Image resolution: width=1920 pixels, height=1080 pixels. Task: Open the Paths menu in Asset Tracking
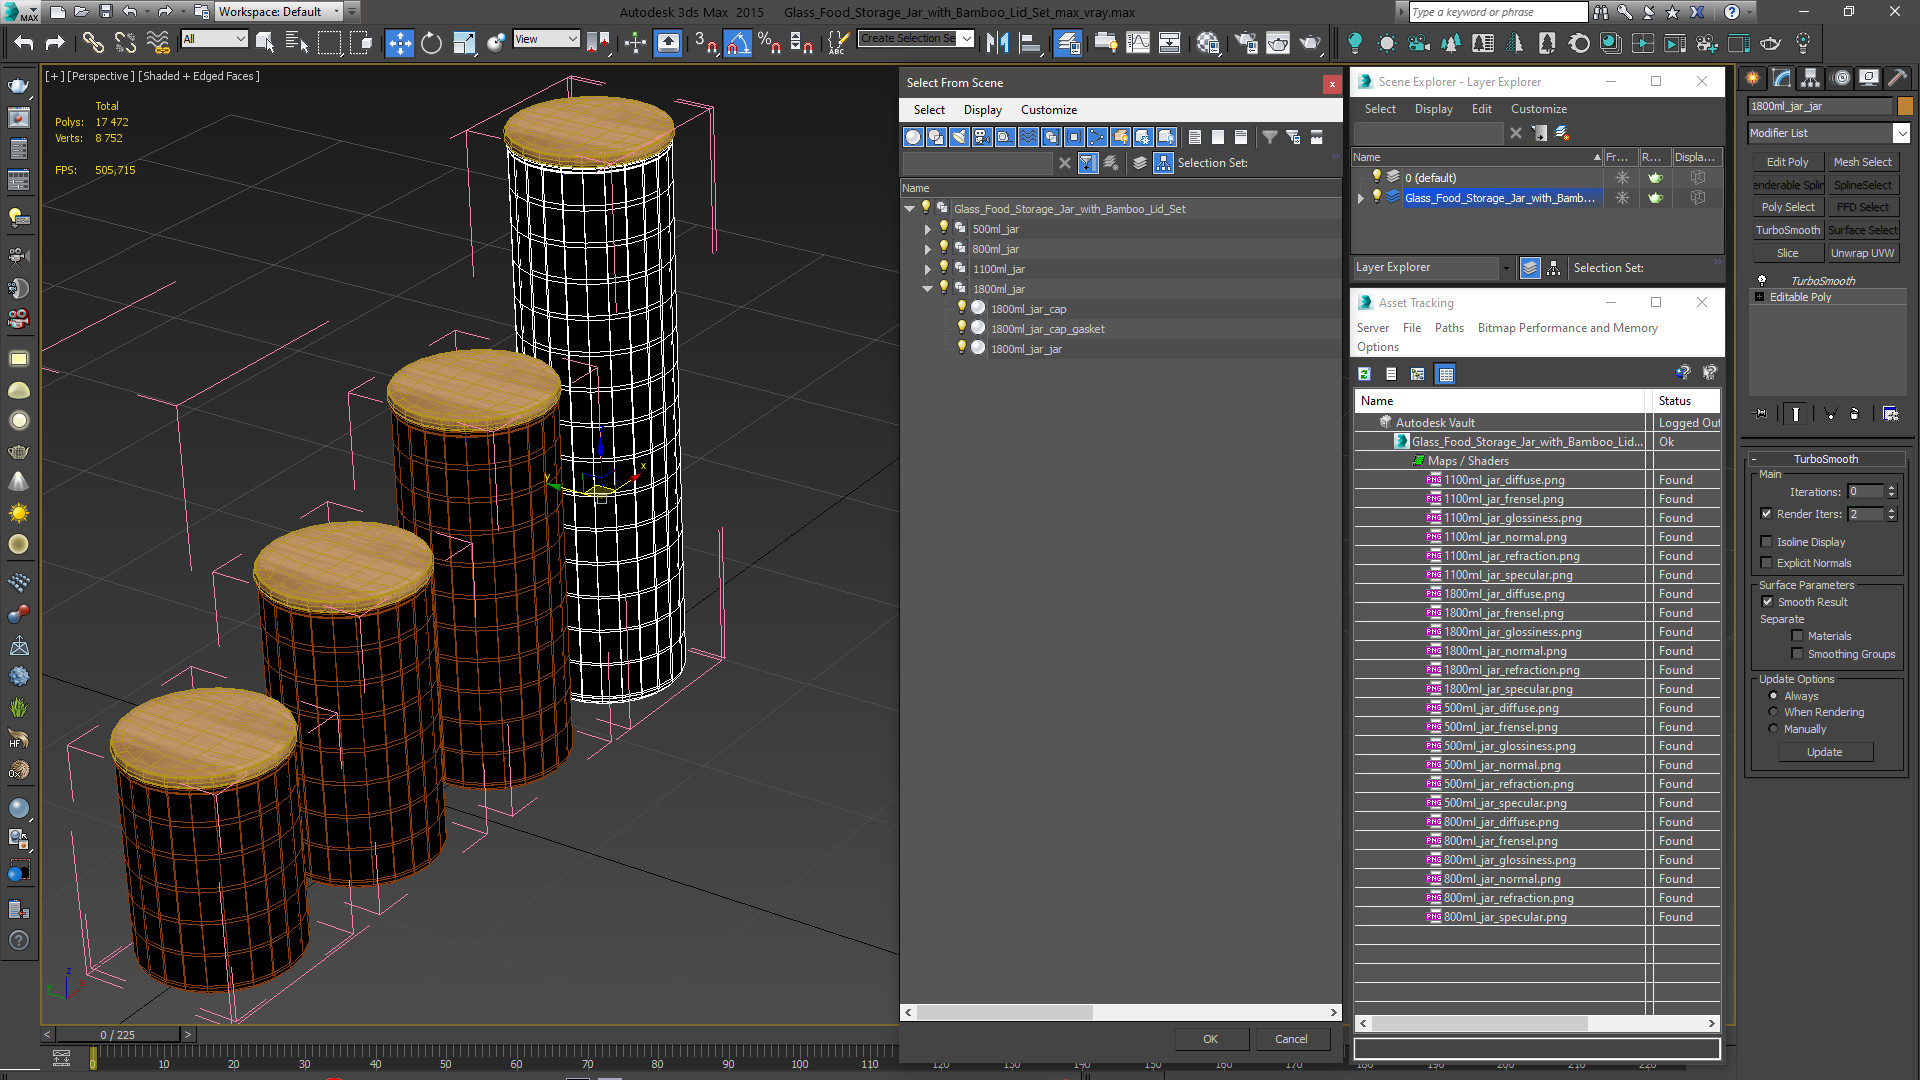point(1448,328)
